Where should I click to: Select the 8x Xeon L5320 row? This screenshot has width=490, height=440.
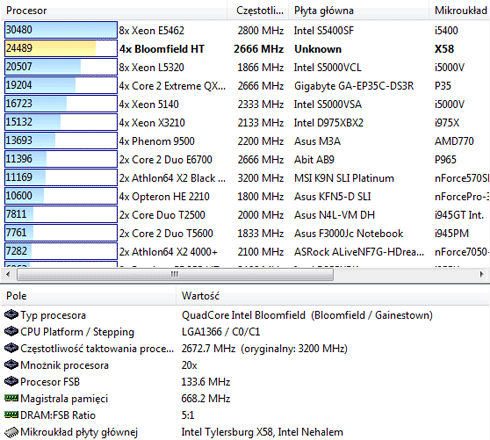[247, 67]
